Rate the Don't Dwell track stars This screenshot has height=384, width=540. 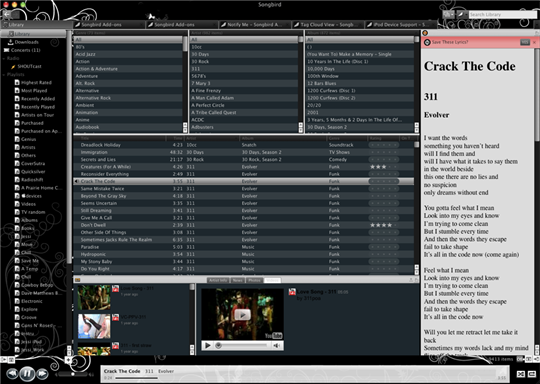[383, 225]
